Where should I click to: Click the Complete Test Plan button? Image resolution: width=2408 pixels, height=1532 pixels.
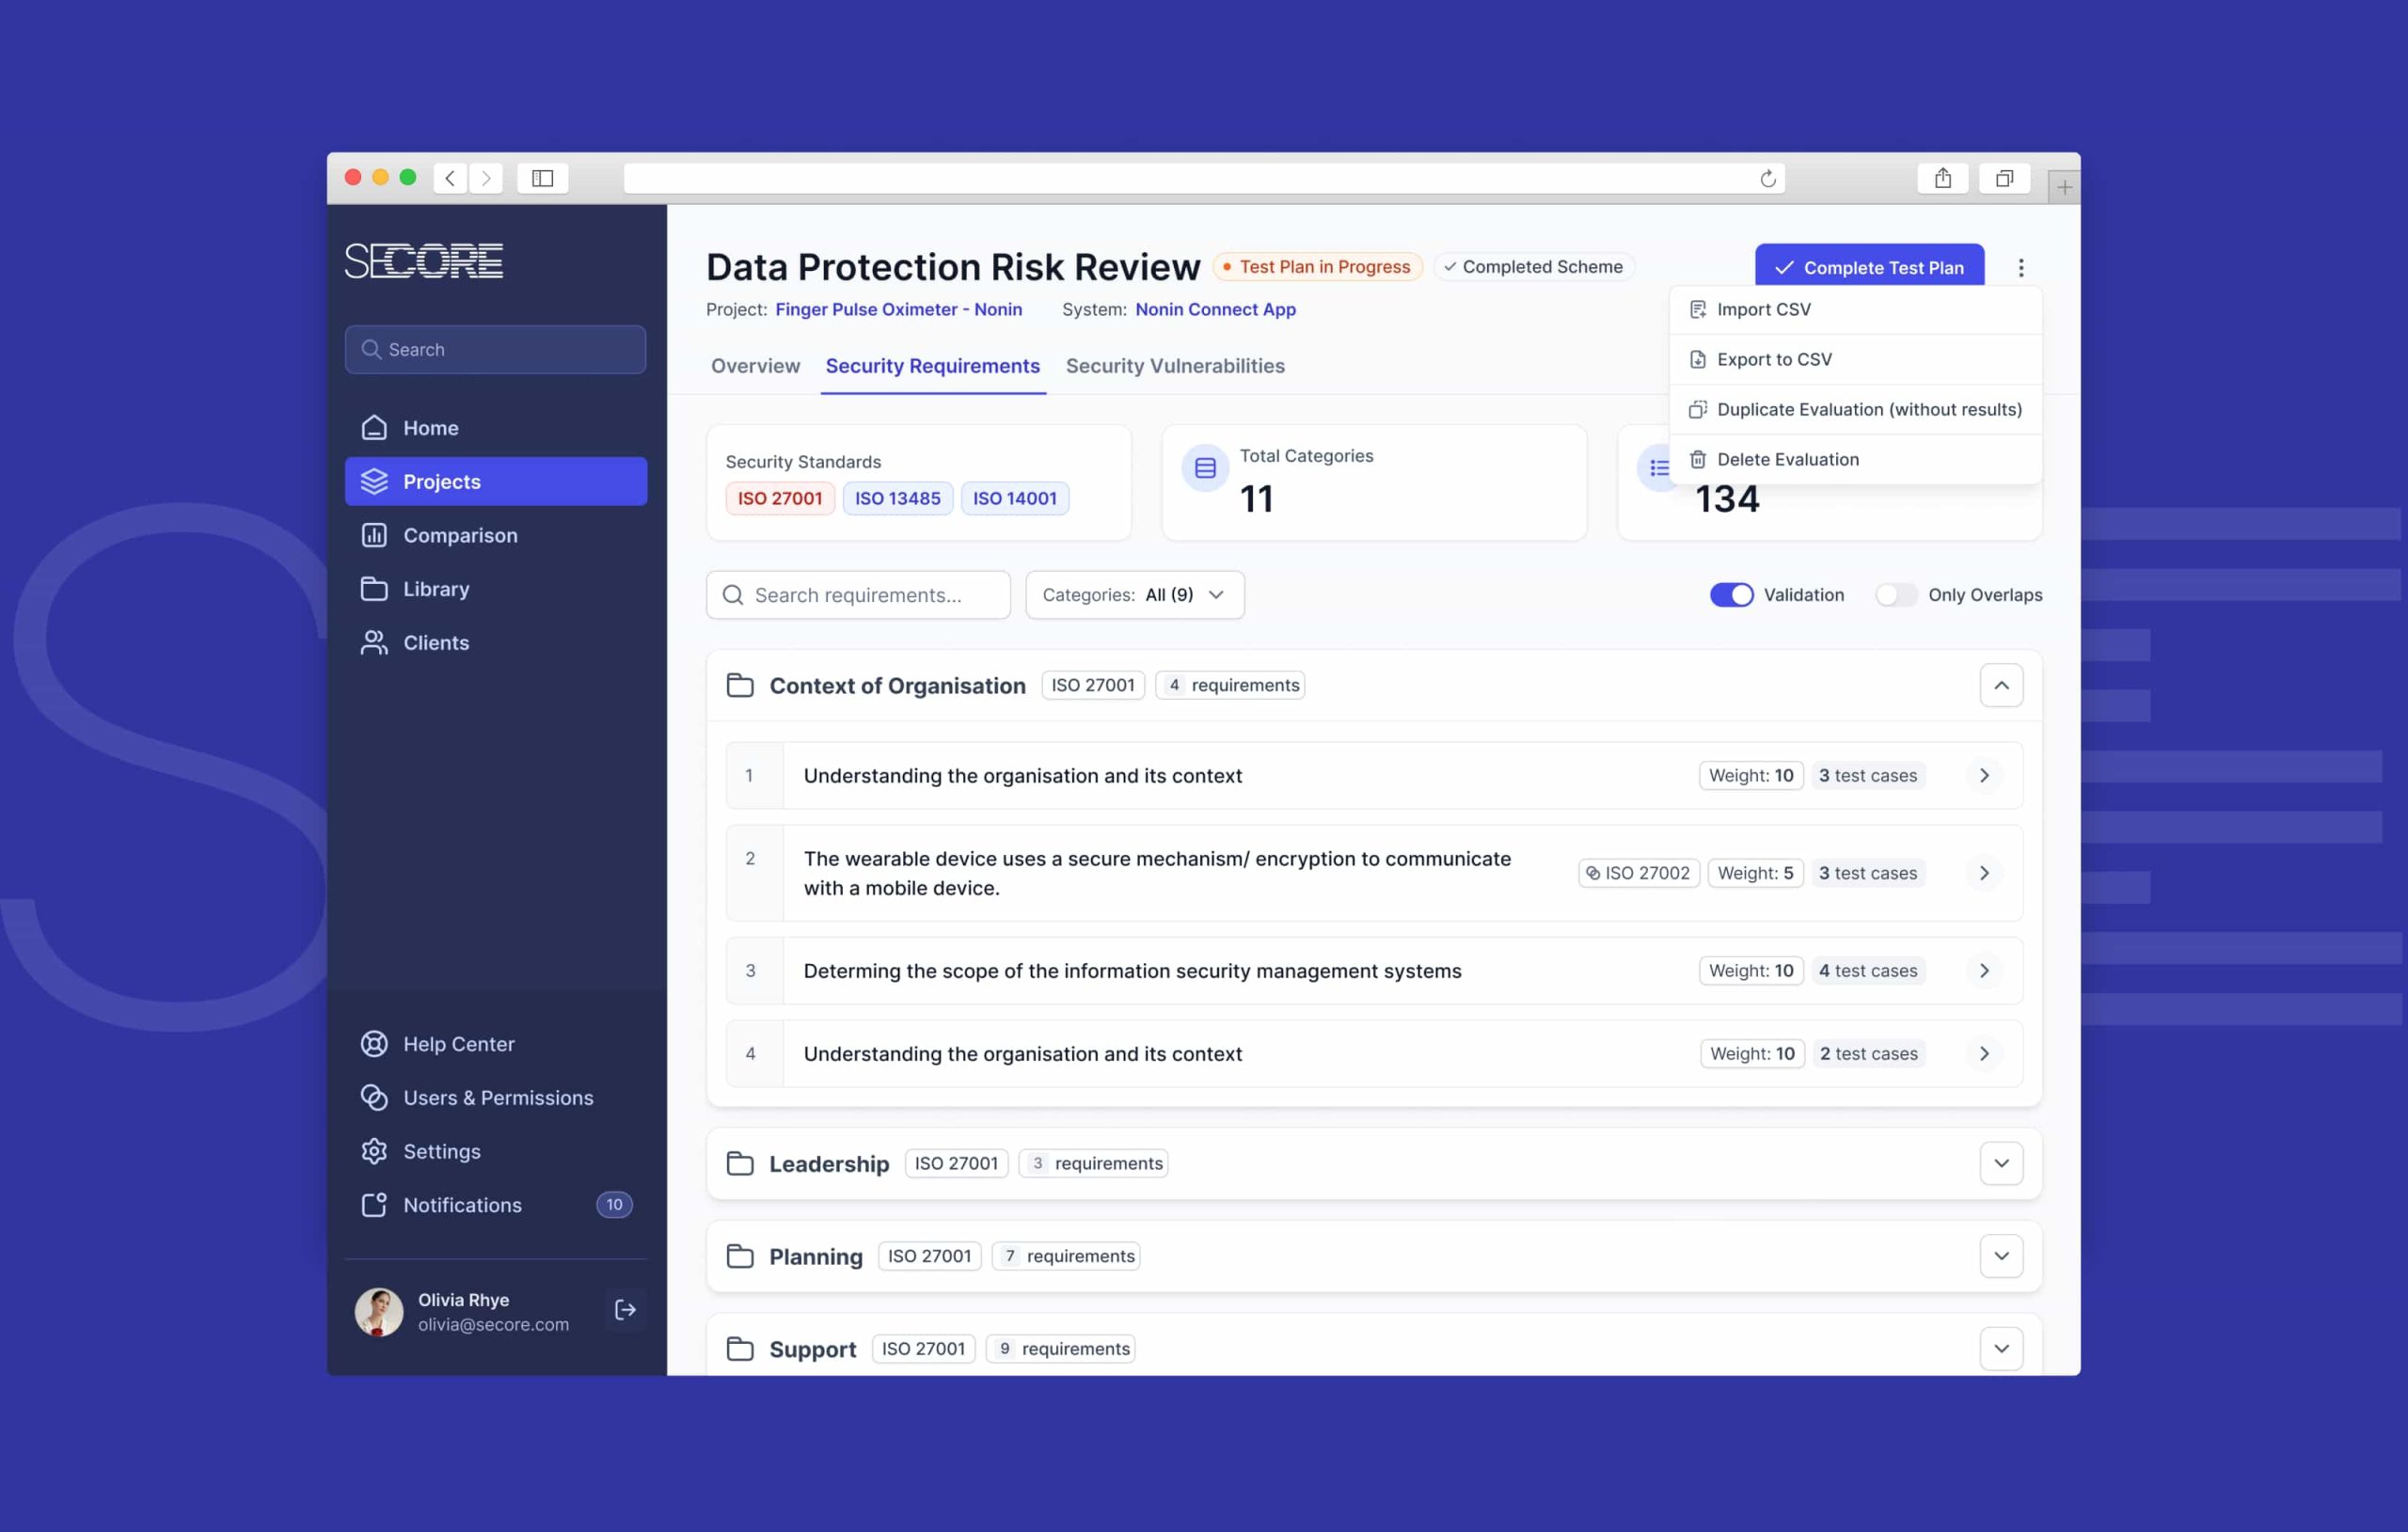coord(1869,266)
